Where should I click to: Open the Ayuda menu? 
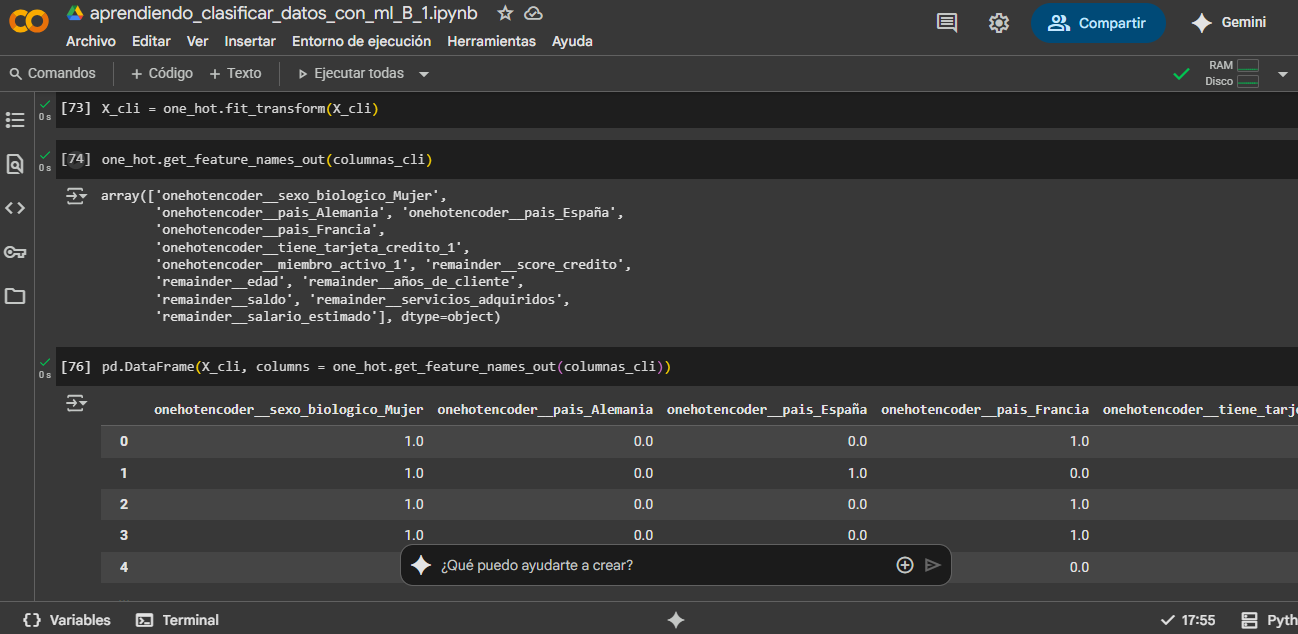pyautogui.click(x=572, y=41)
